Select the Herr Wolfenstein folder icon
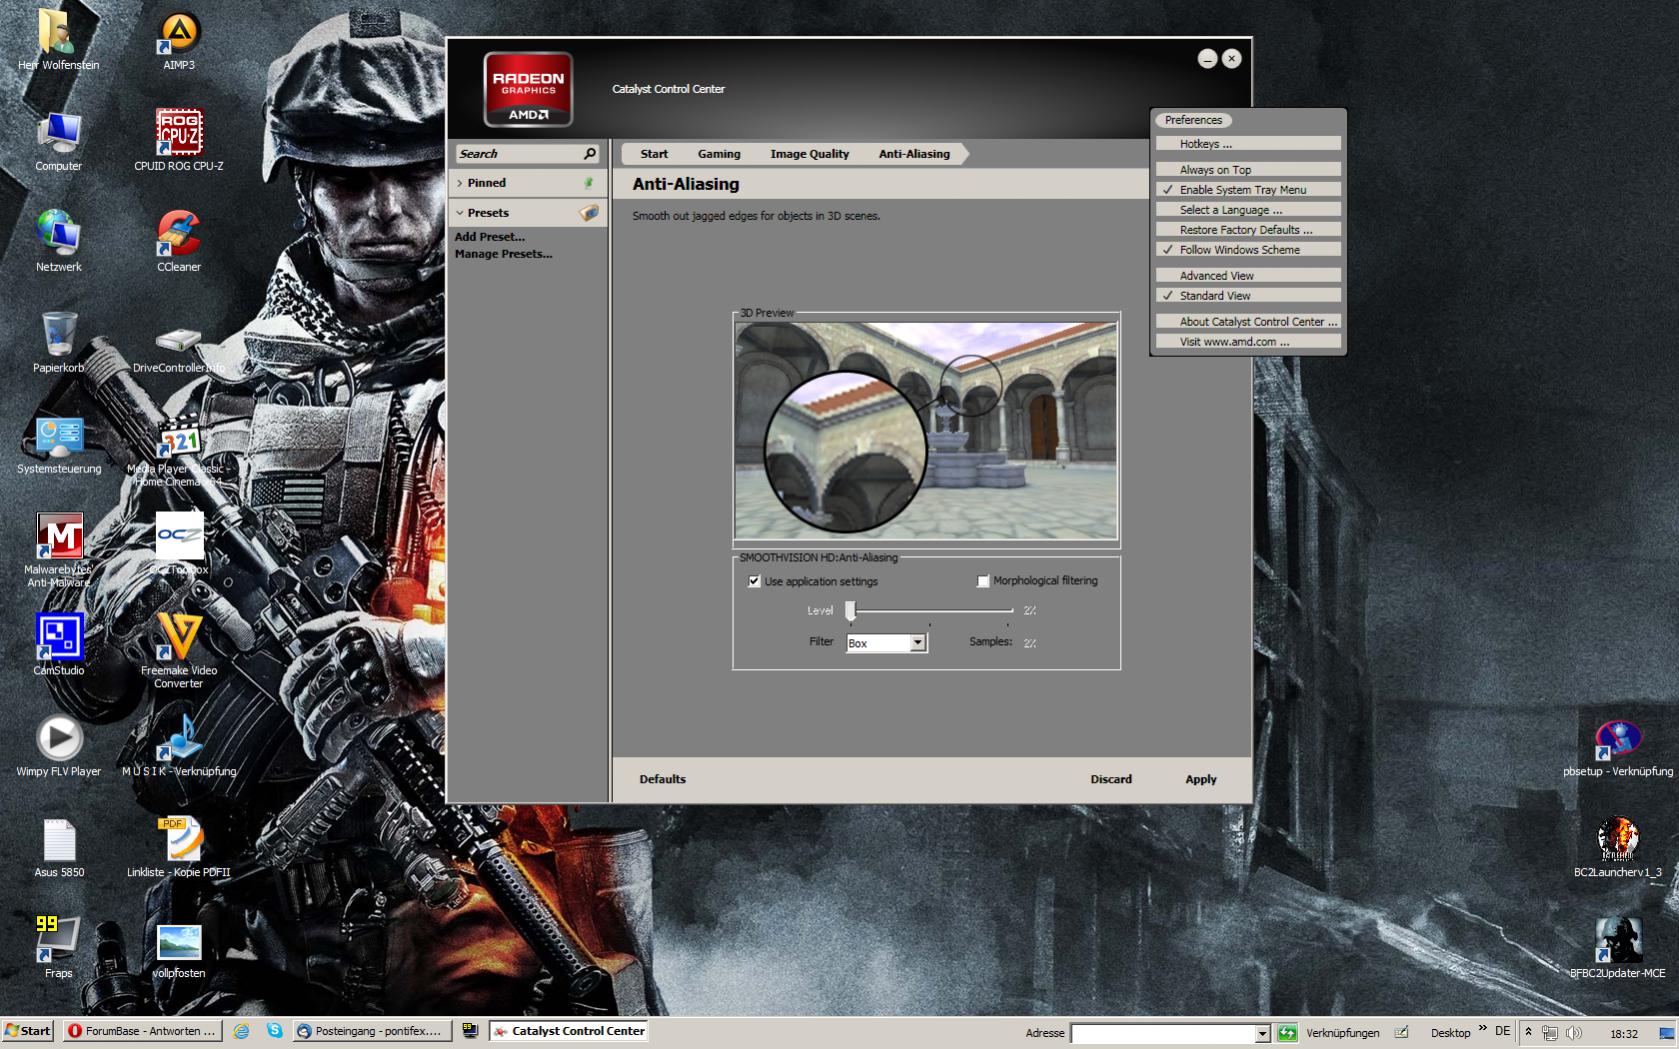1679x1049 pixels. (x=59, y=41)
